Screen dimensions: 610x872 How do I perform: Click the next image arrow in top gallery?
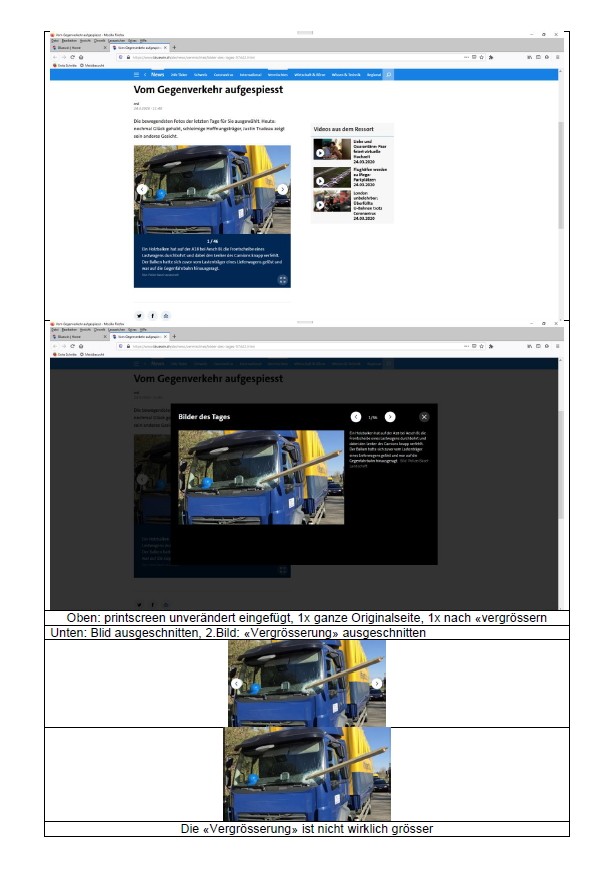283,188
